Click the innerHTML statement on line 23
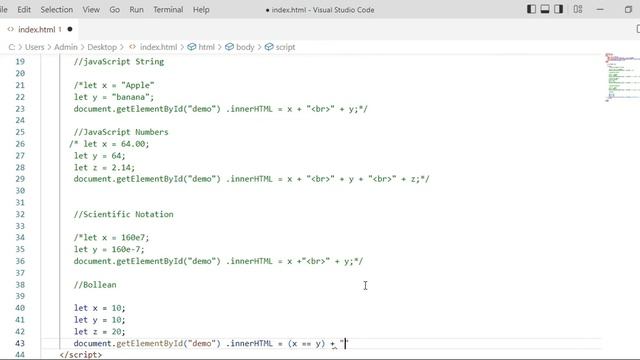 coord(221,109)
